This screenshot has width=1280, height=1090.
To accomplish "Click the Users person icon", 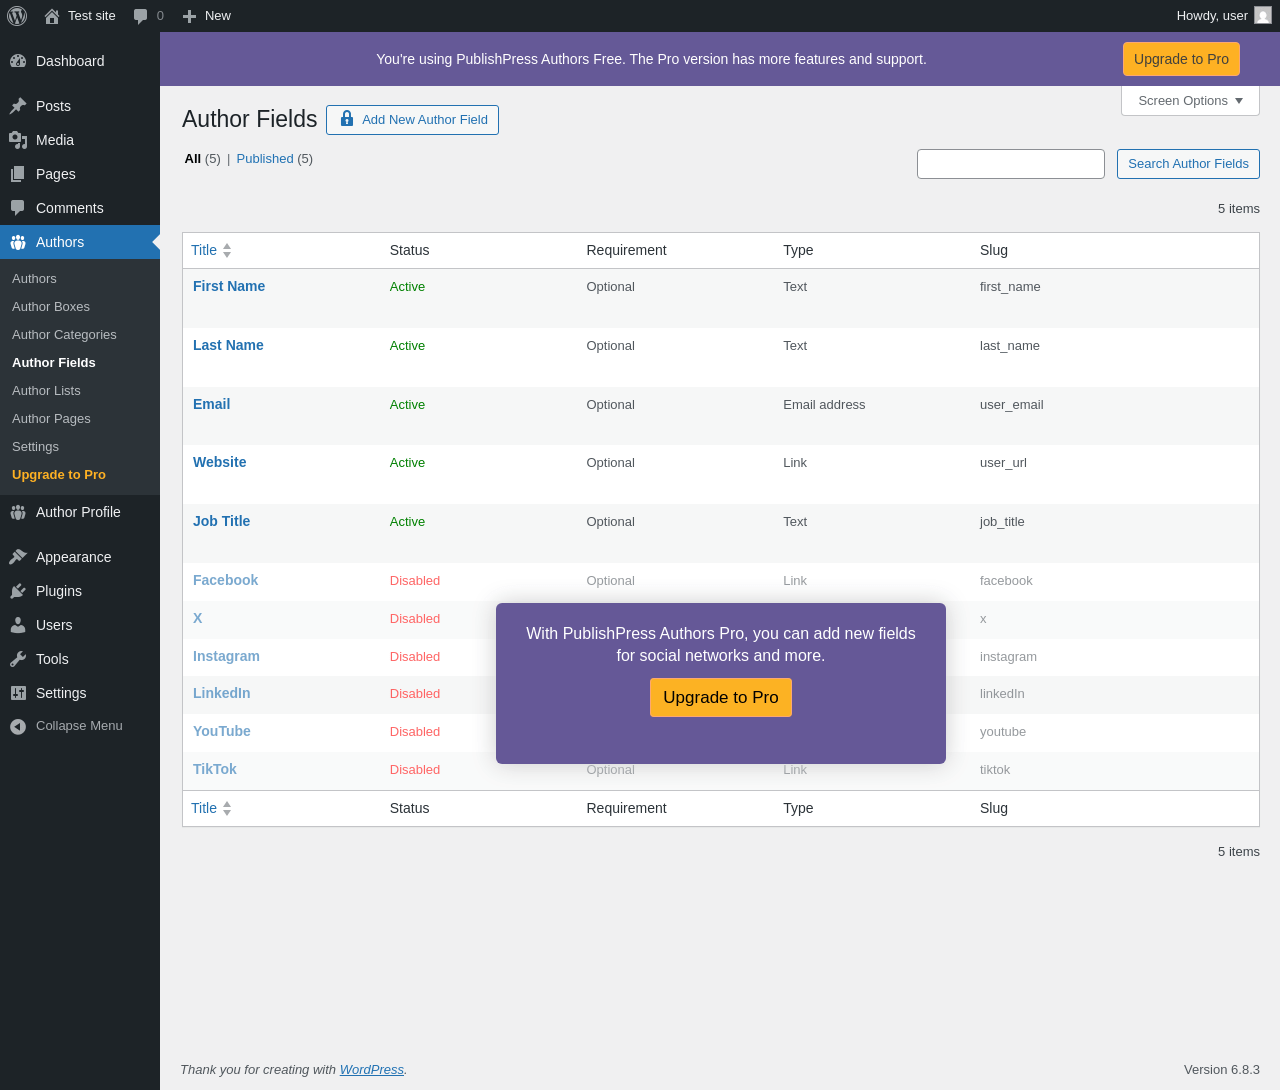I will tap(18, 625).
